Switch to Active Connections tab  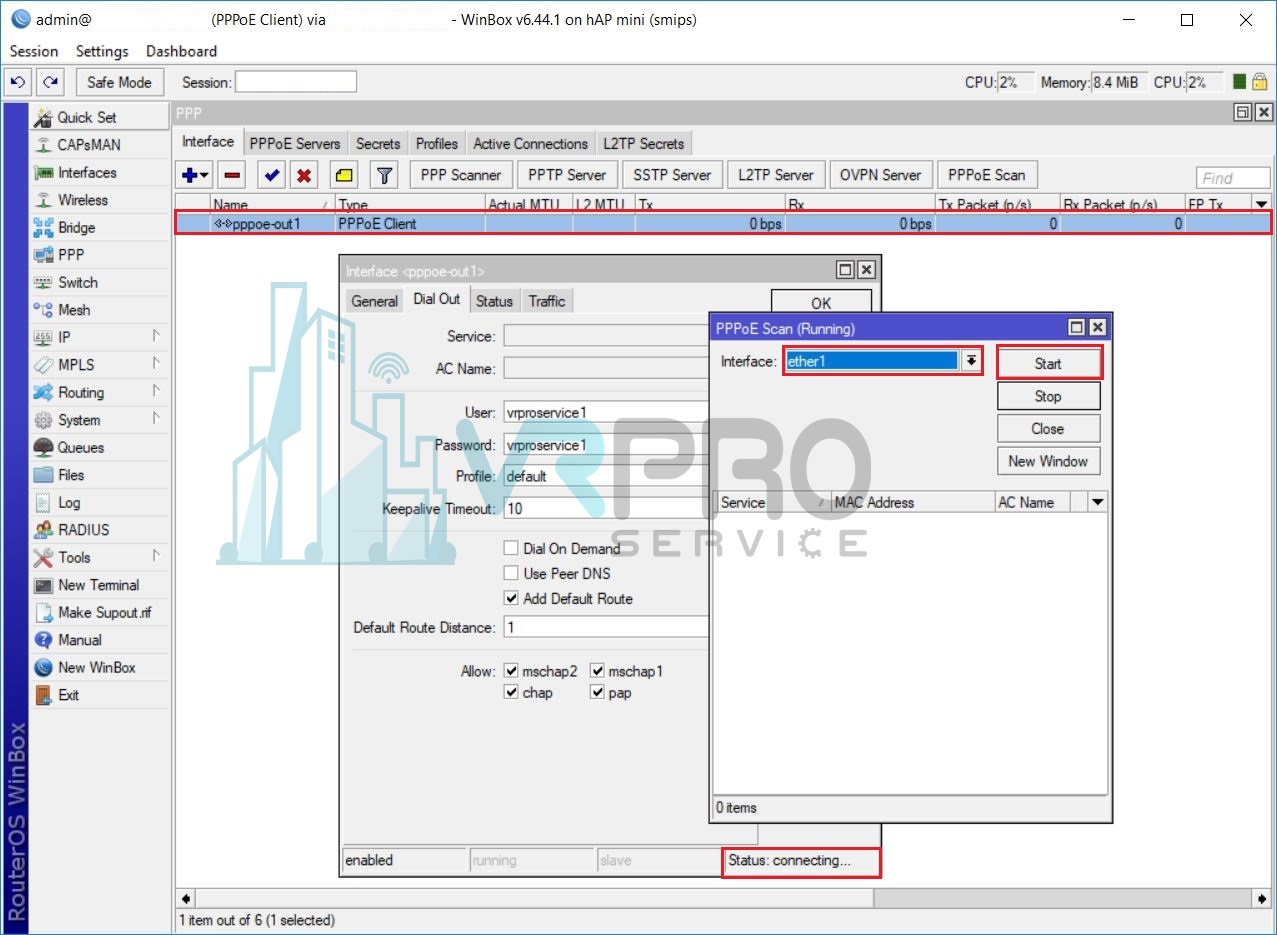tap(530, 144)
